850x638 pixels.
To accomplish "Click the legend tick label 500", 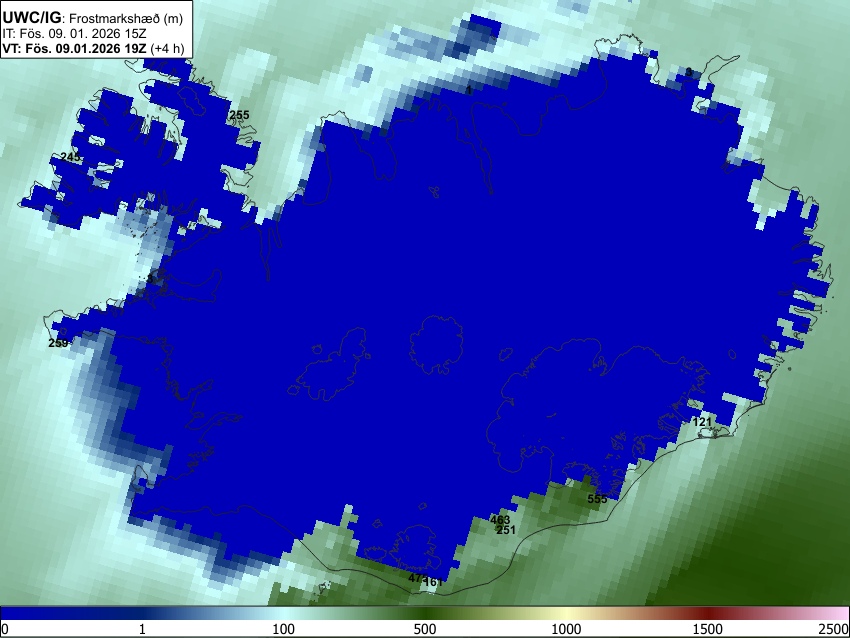I will click(x=424, y=629).
